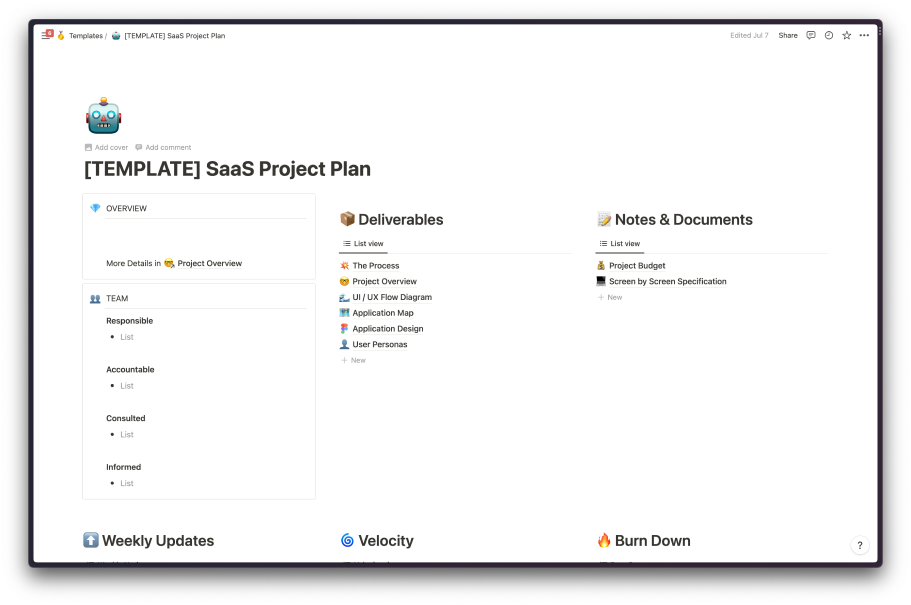Click Add cover above the title
911x605 pixels.
click(106, 148)
